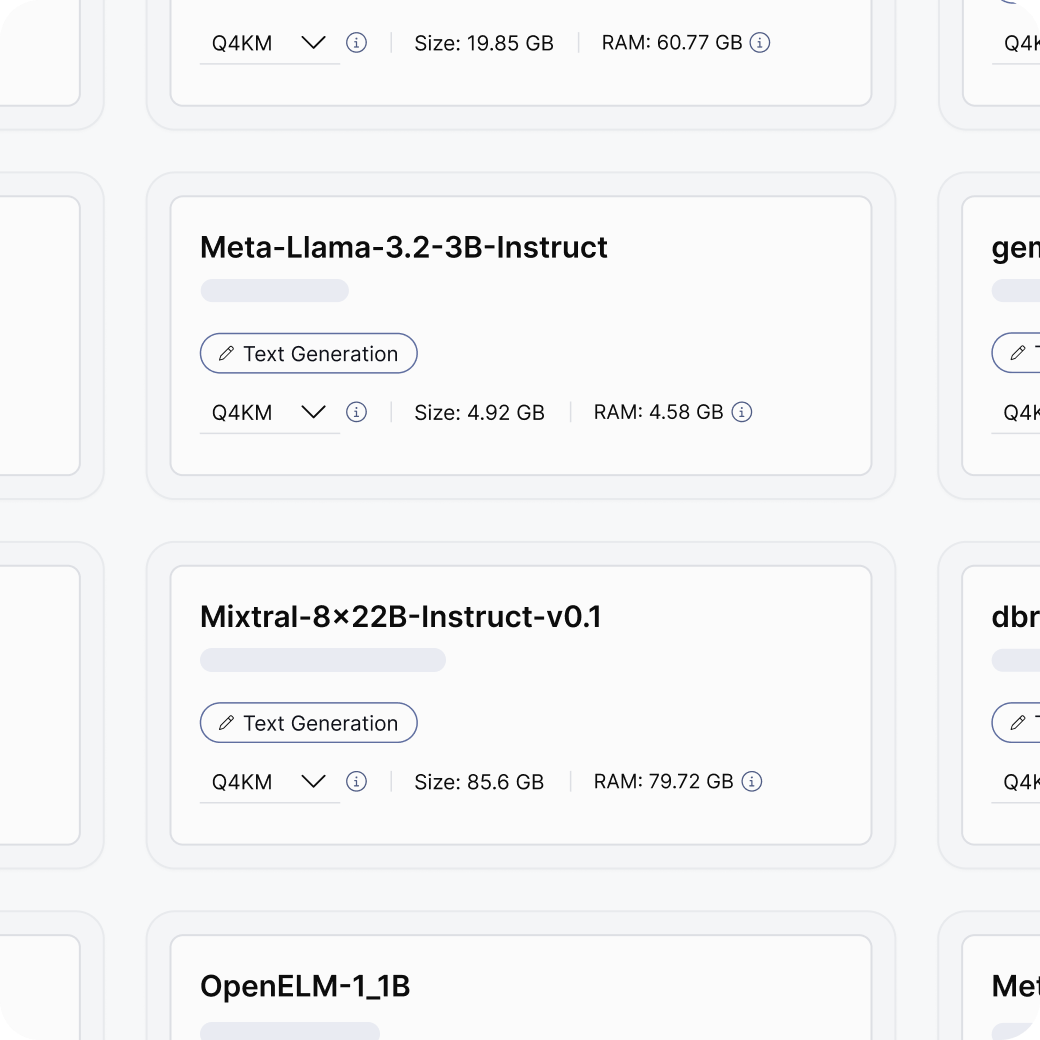Open the OpenELM-1_1B model title
Viewport: 1040px width, 1040px height.
click(305, 987)
